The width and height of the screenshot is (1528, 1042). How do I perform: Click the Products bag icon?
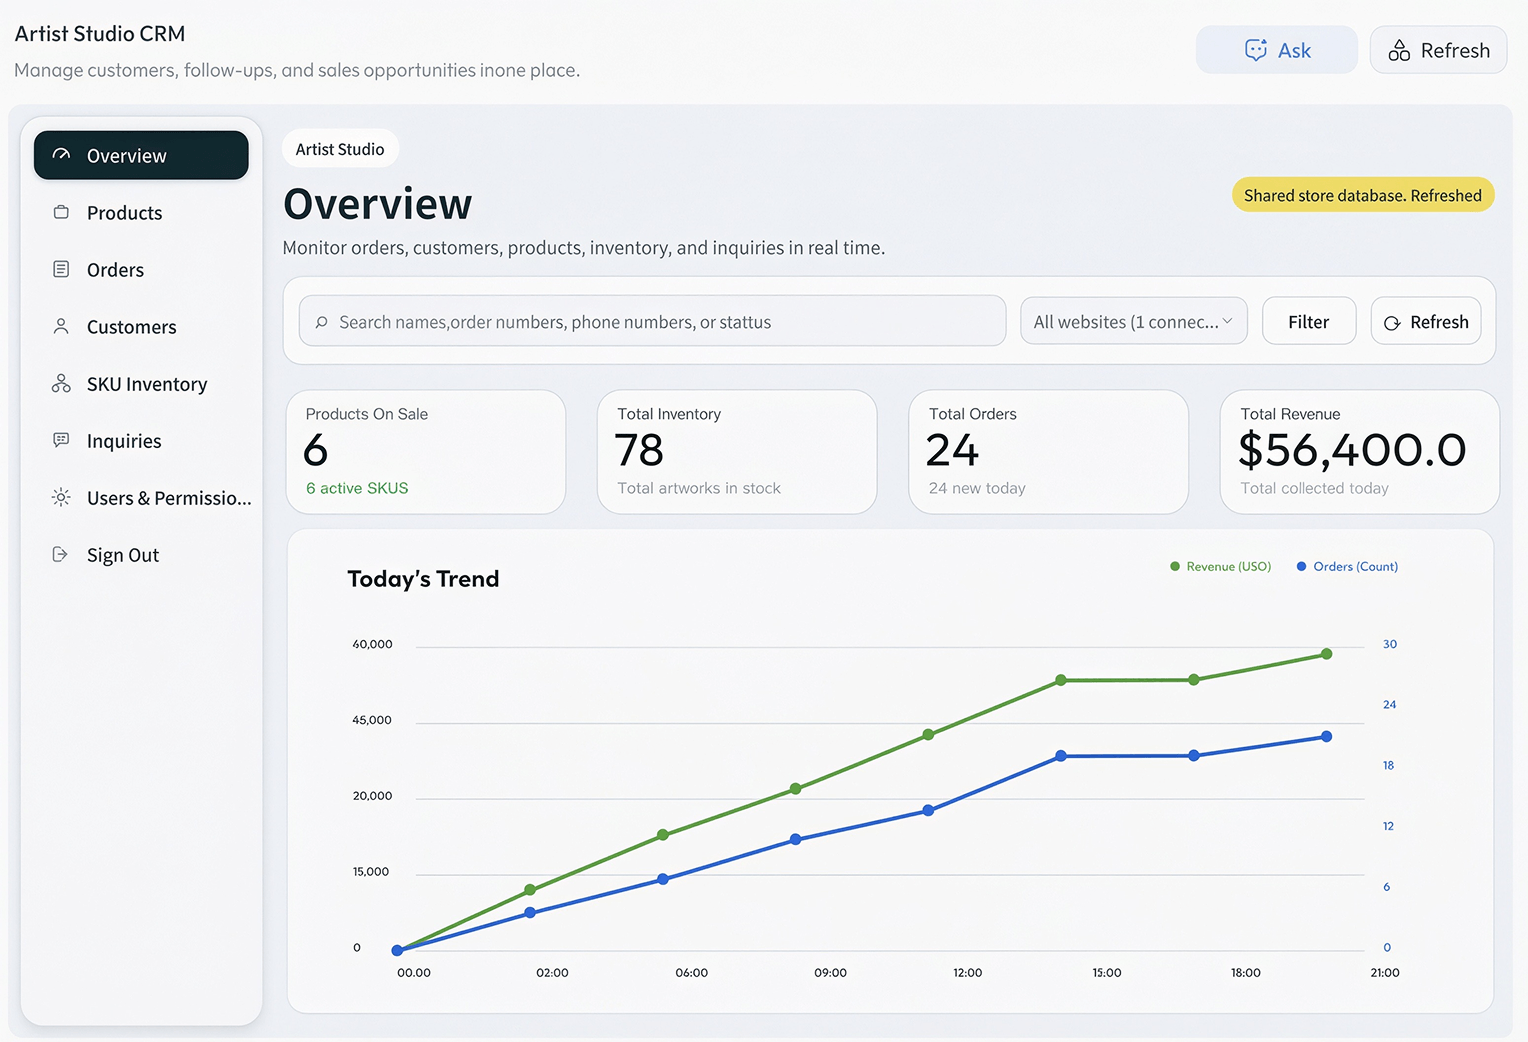point(61,212)
